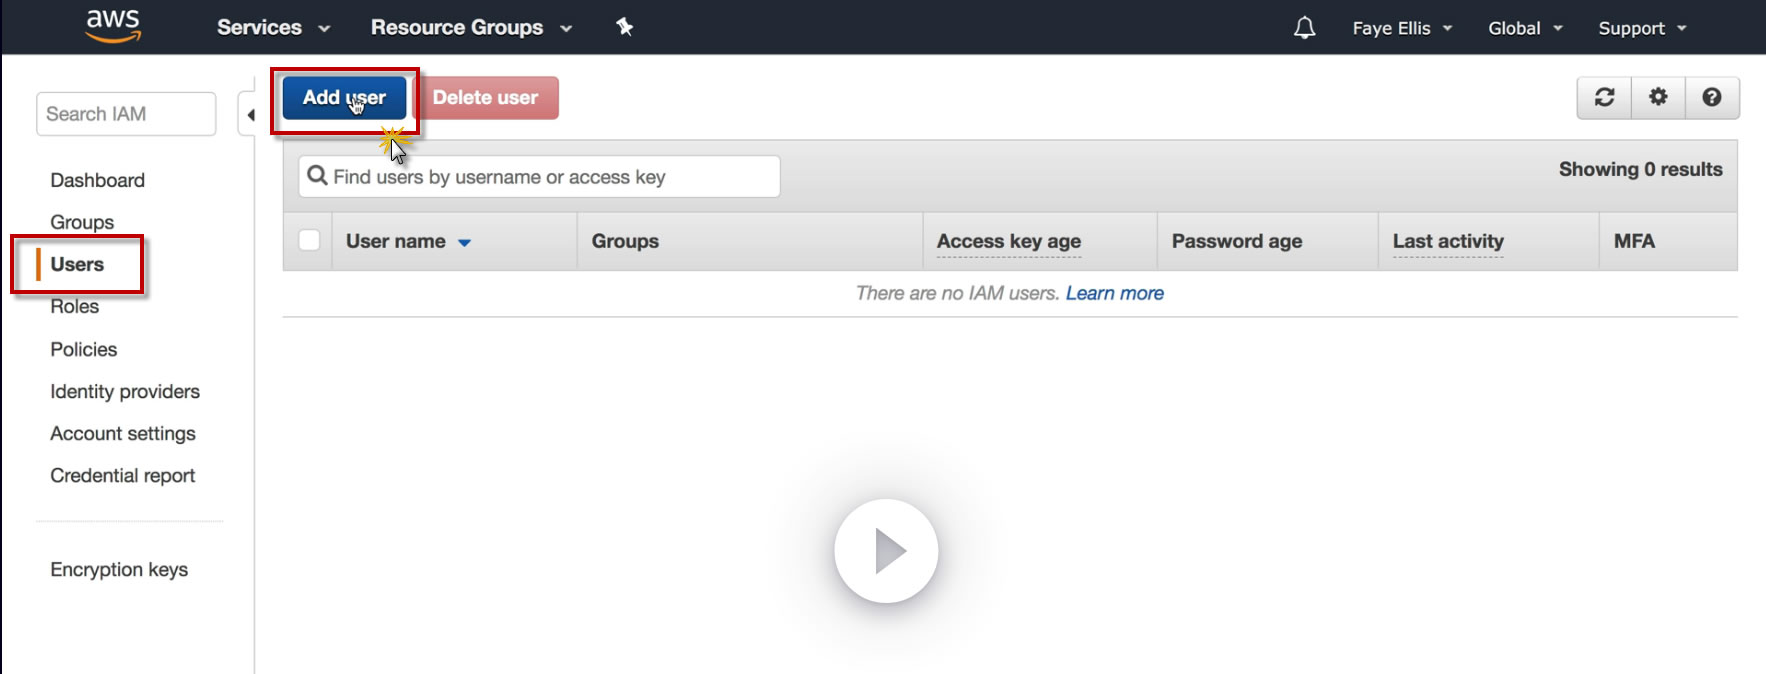Refresh the IAM users list
This screenshot has width=1766, height=674.
(x=1604, y=97)
